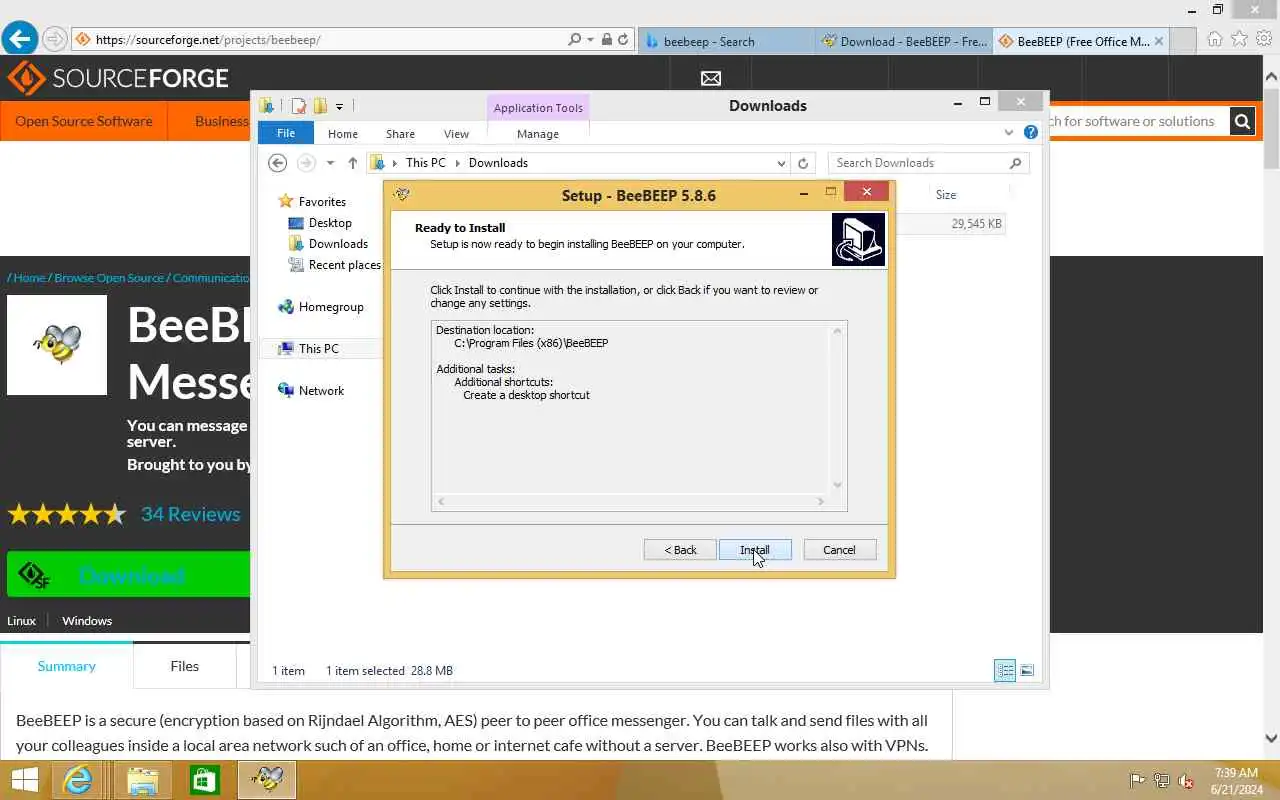Viewport: 1280px width, 800px height.
Task: Refresh the browser page
Action: coord(623,40)
